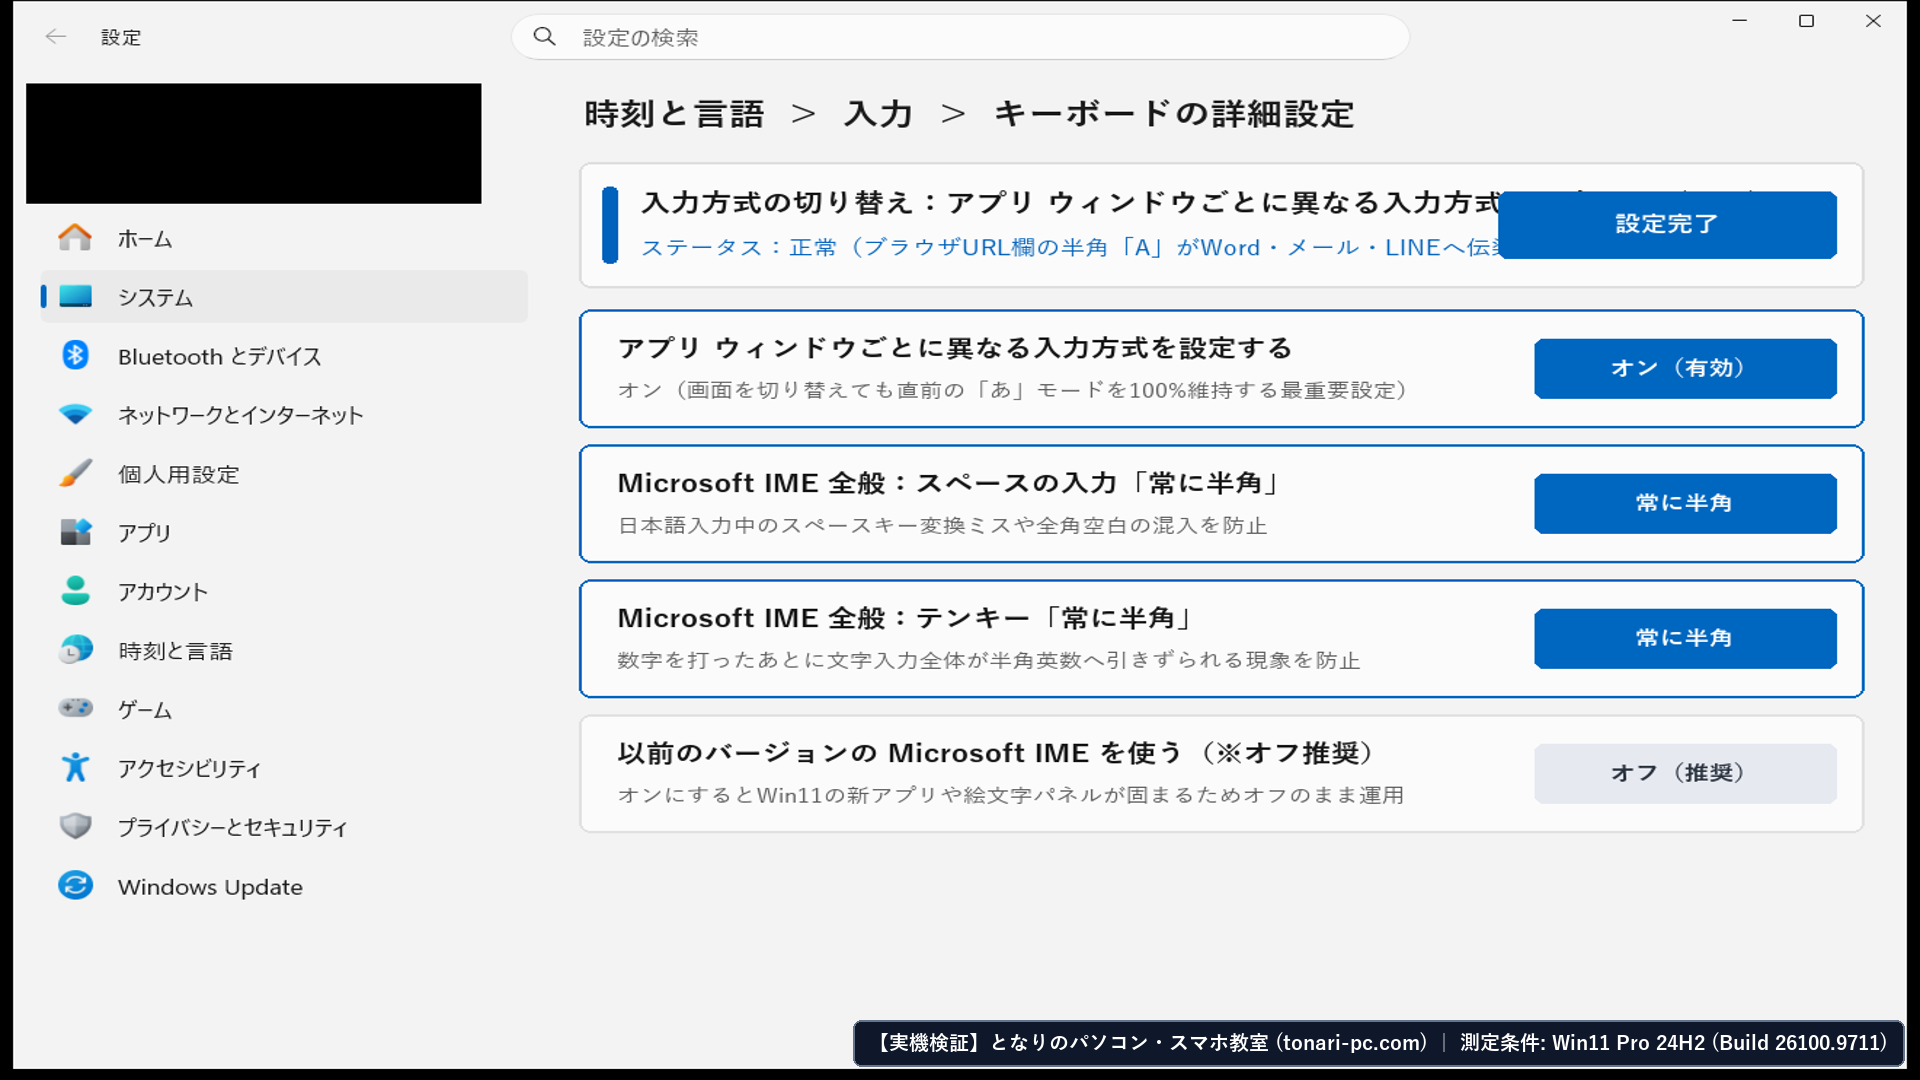The width and height of the screenshot is (1920, 1080).
Task: Click the System (システム) monitor icon
Action: 75,297
